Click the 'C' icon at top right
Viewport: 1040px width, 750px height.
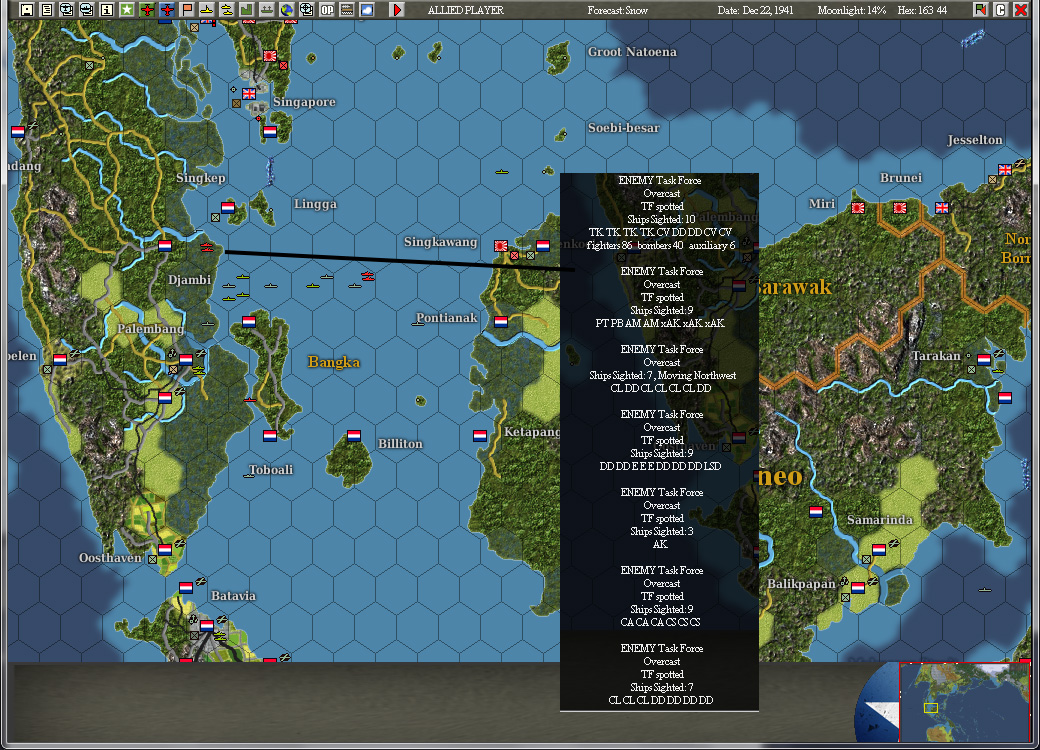[x=1000, y=10]
